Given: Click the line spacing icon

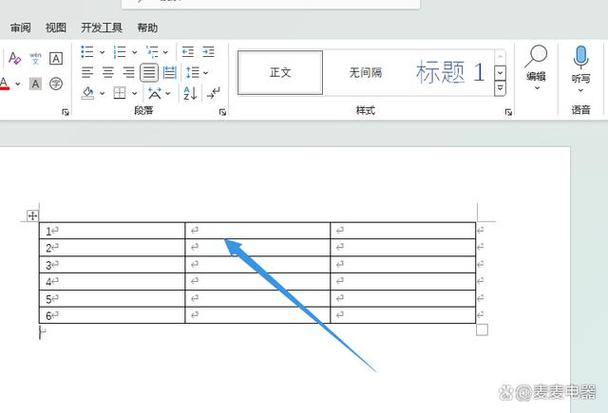Looking at the screenshot, I should (x=192, y=72).
